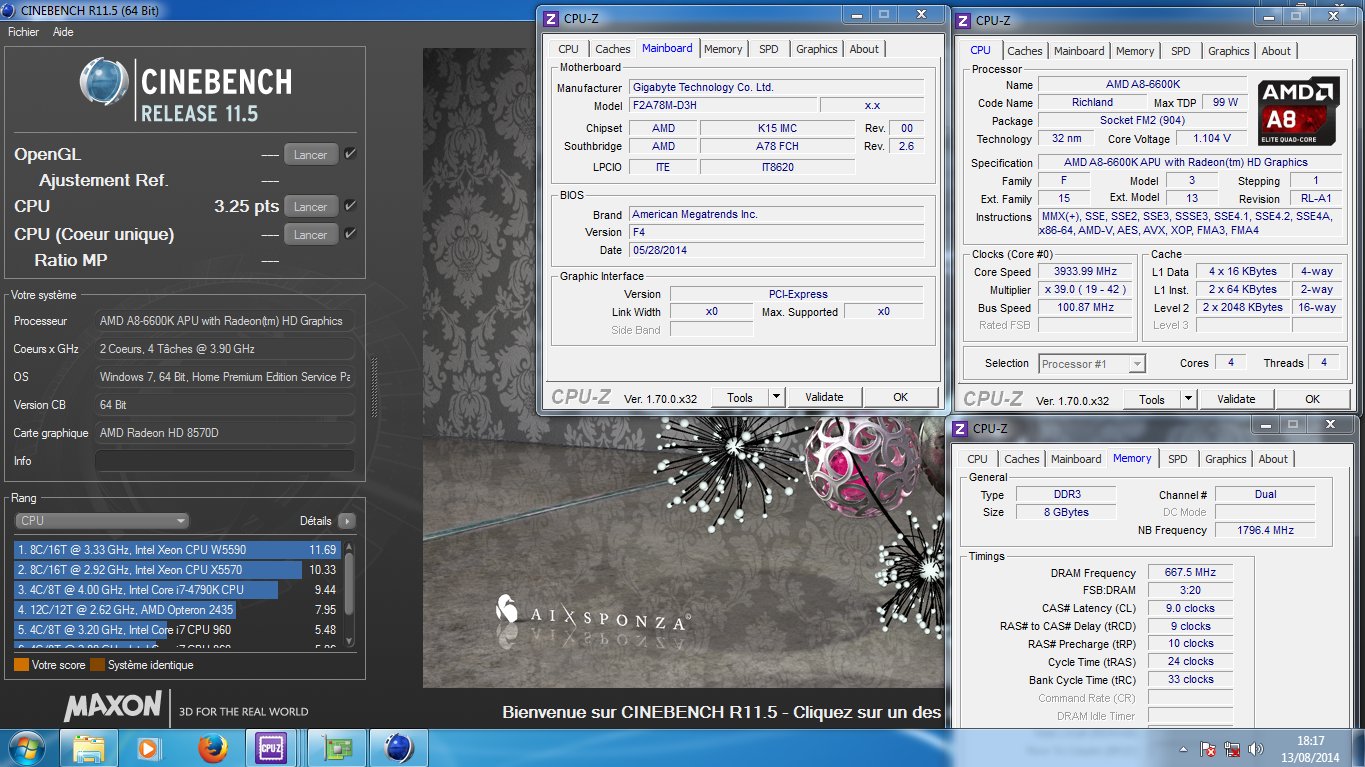The width and height of the screenshot is (1365, 767).
Task: Switch to CPU-Z taskbar button
Action: click(271, 747)
